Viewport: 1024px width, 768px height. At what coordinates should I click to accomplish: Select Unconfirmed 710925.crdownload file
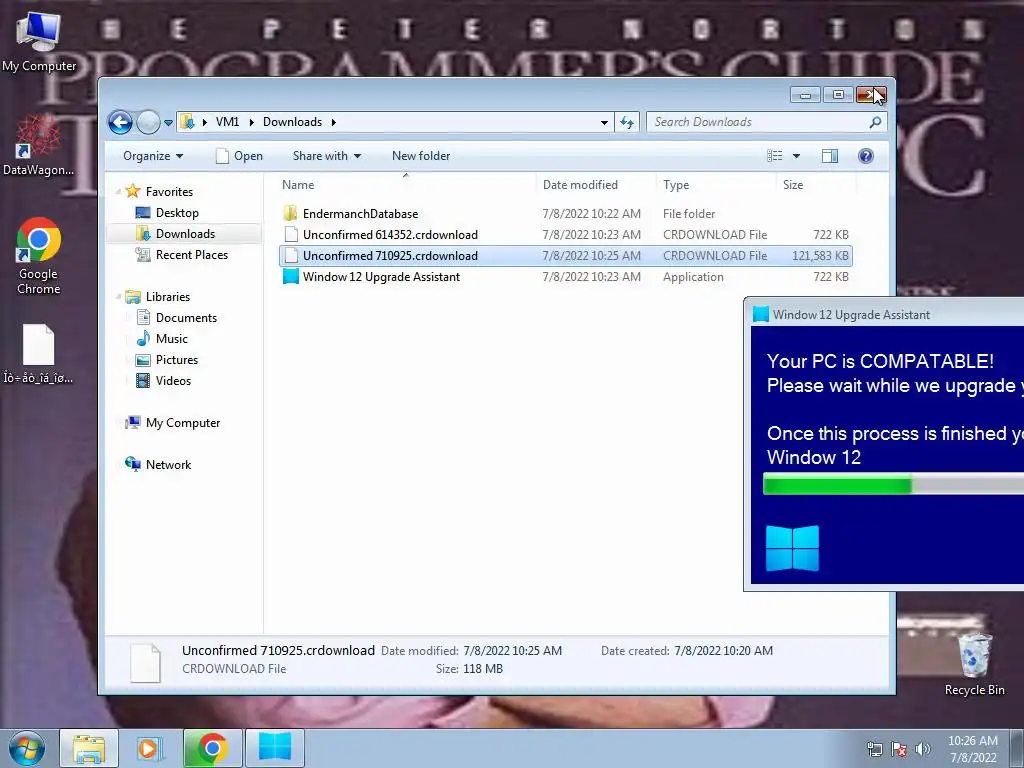(566, 255)
